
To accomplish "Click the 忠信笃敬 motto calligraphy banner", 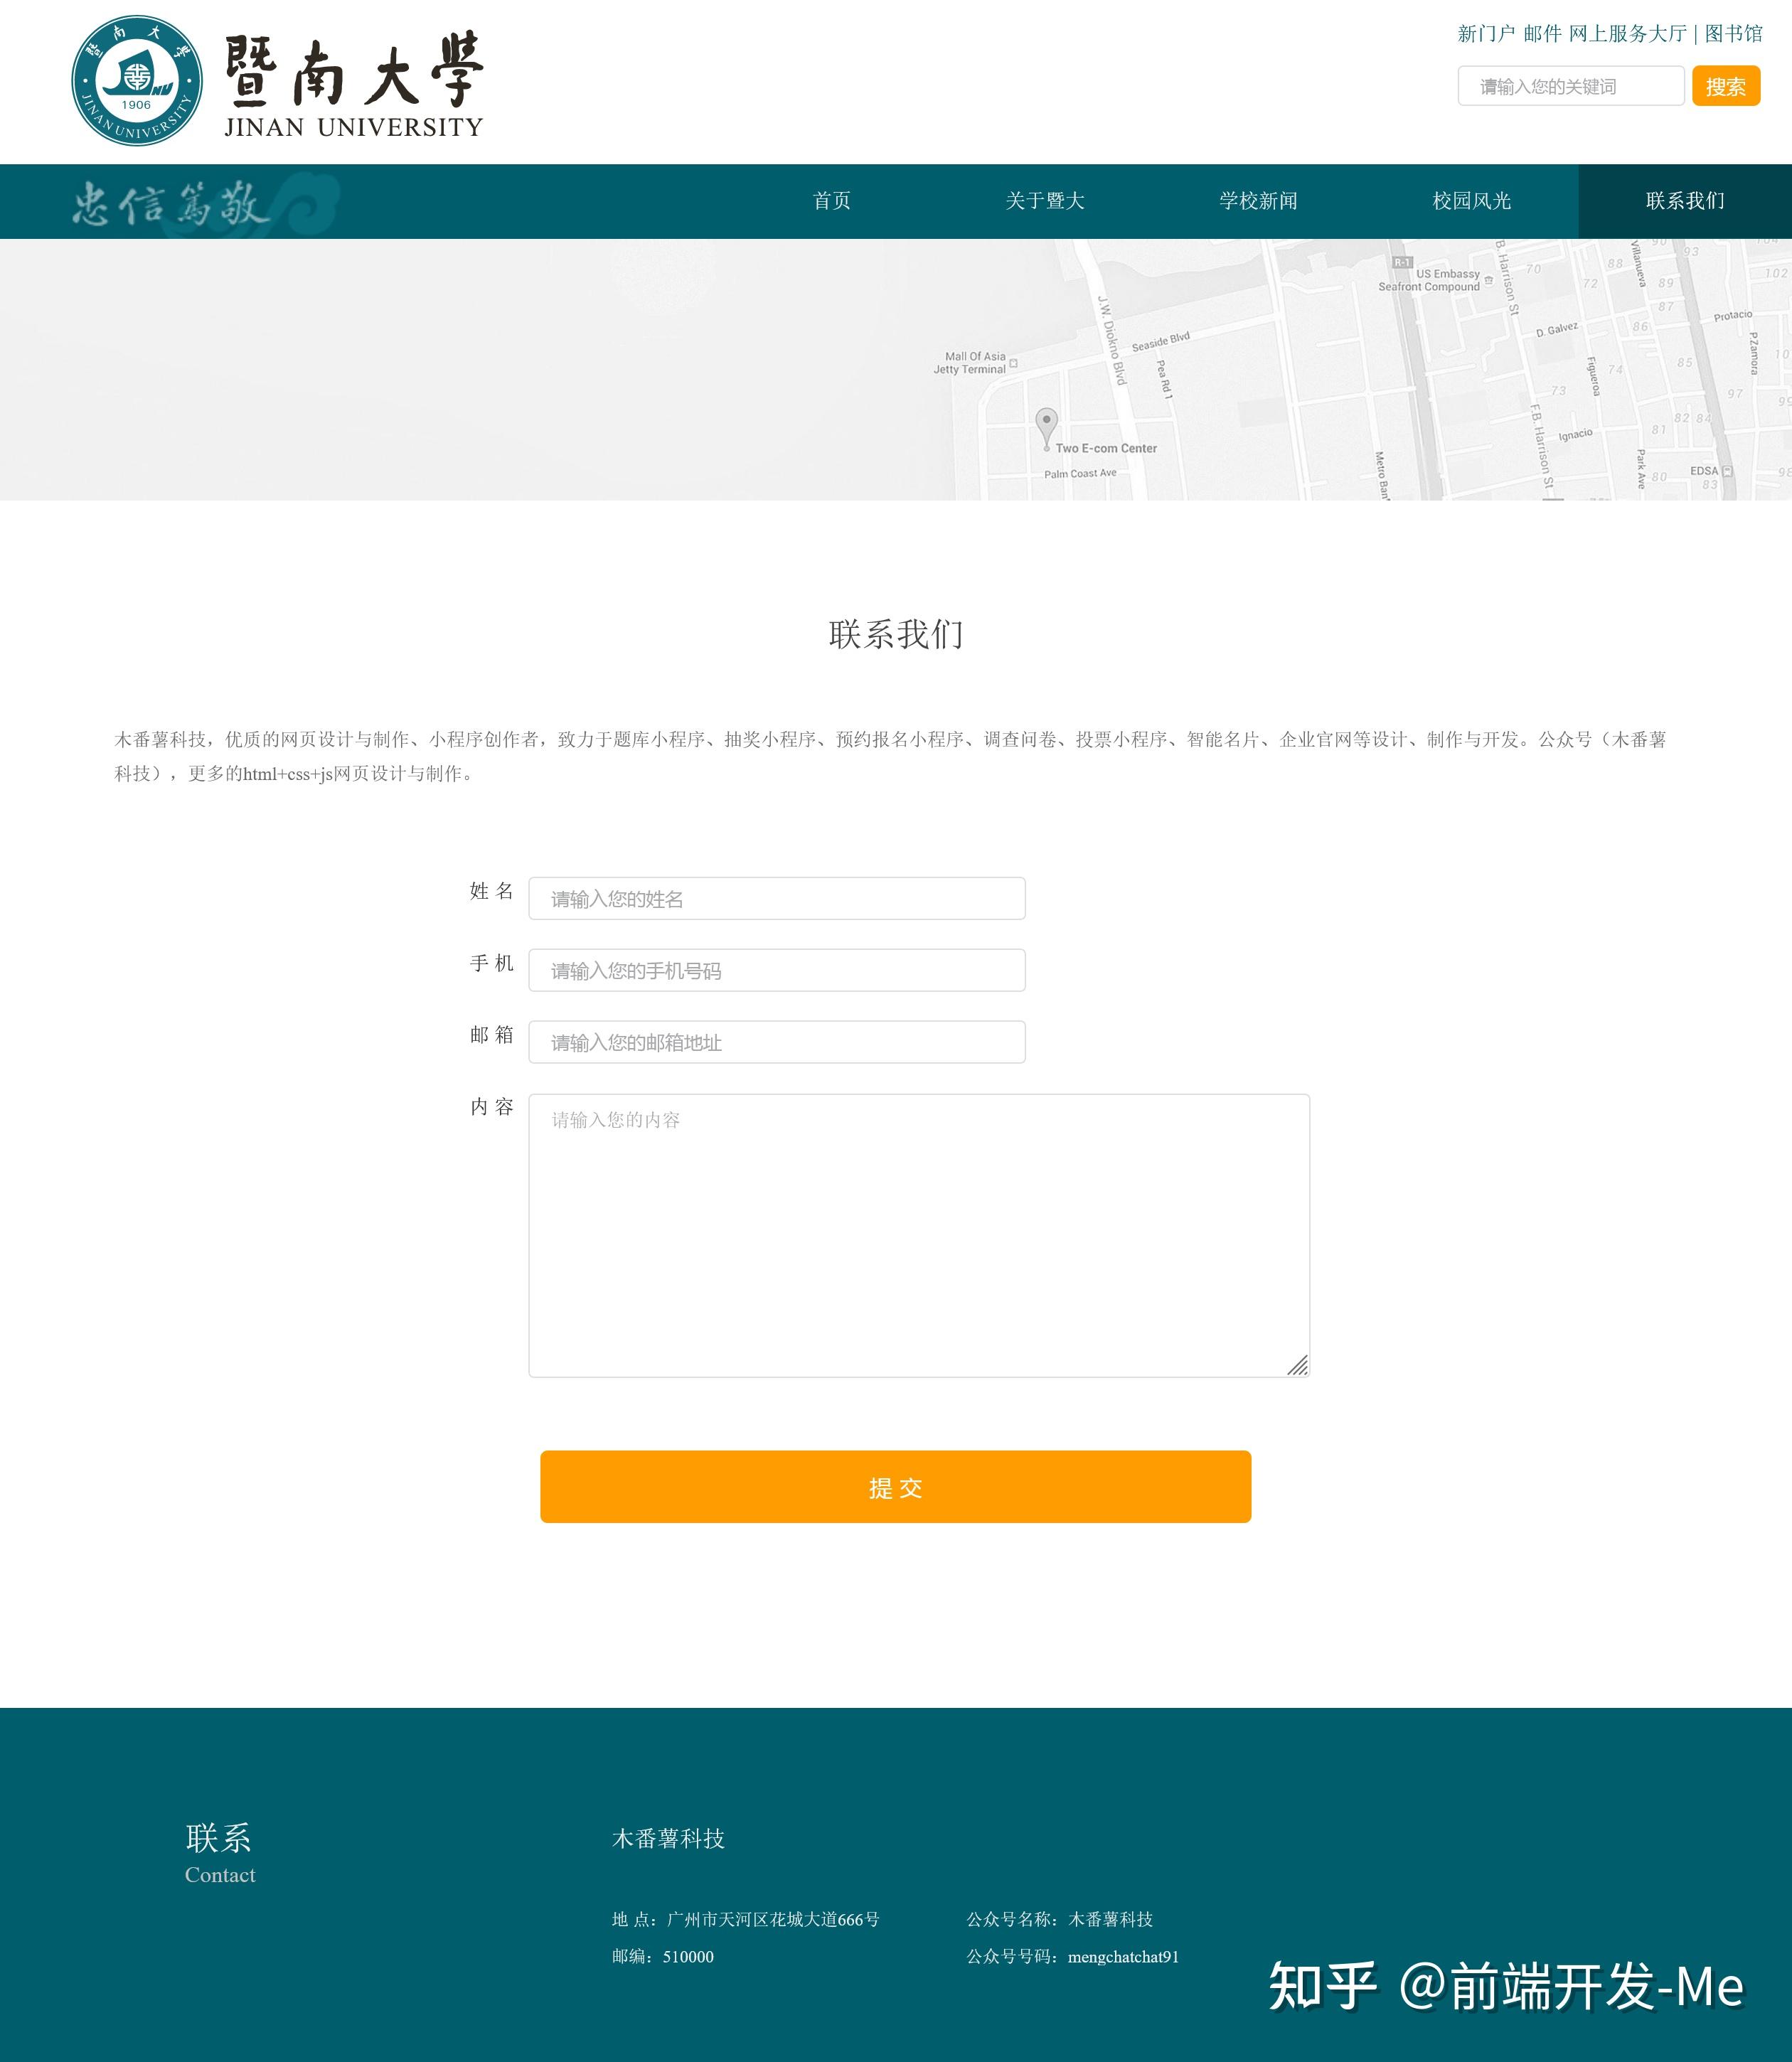I will click(x=172, y=204).
